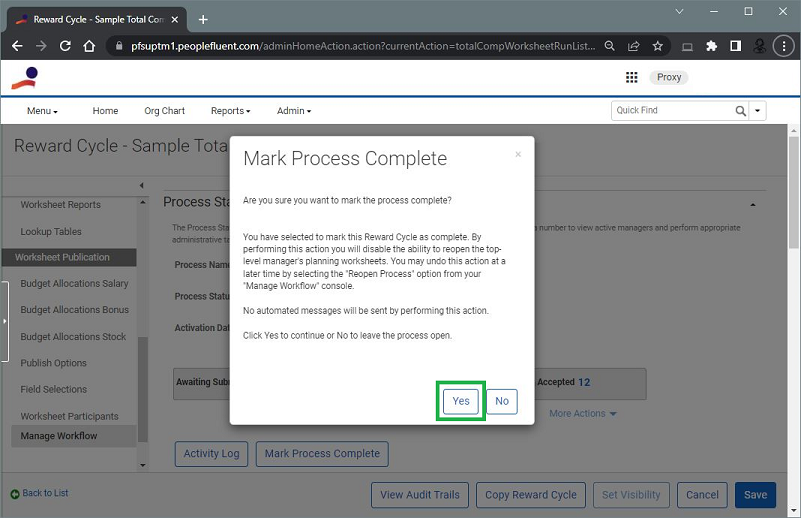Open the tab search chevron
Image resolution: width=801 pixels, height=518 pixels.
pyautogui.click(x=679, y=11)
